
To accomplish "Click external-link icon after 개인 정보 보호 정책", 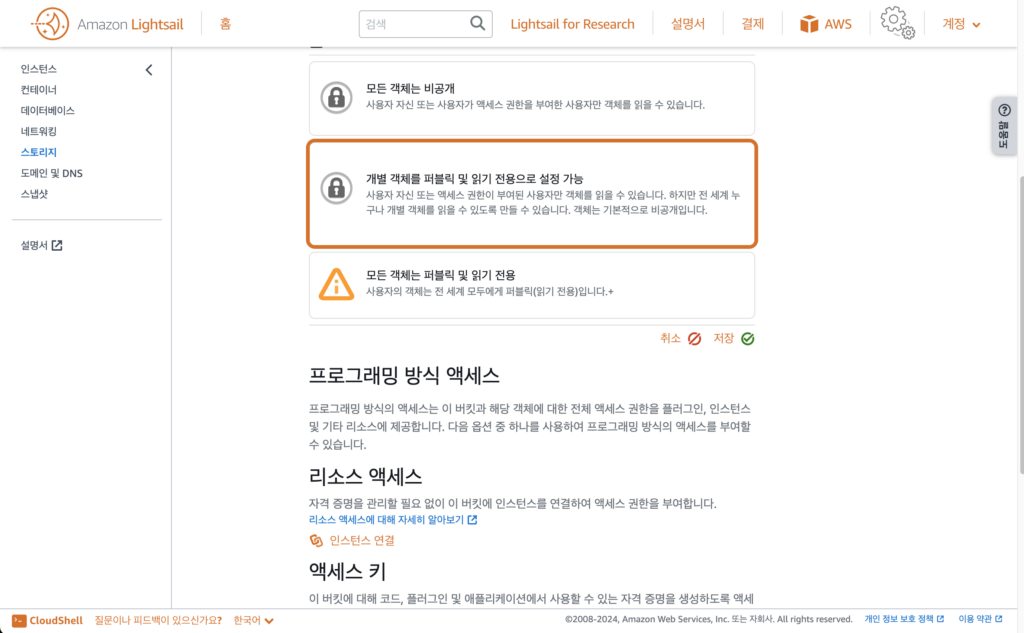I will click(940, 619).
